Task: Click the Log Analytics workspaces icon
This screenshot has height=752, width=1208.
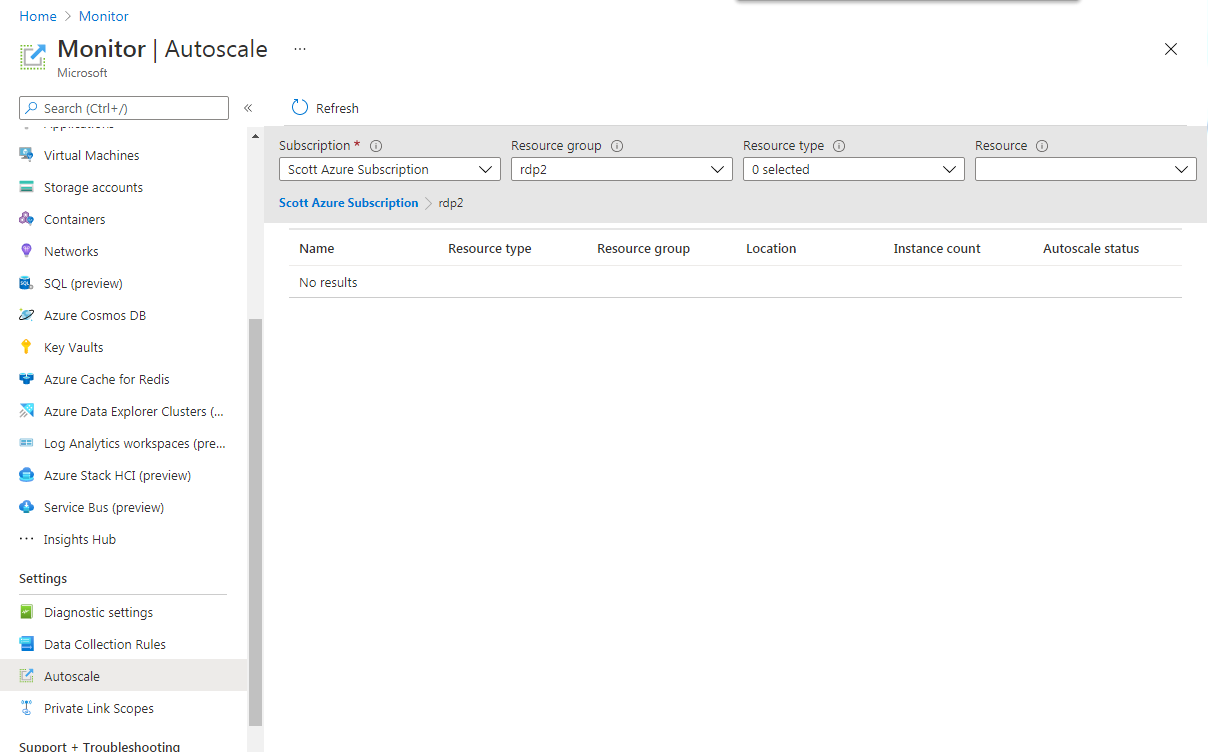Action: click(27, 443)
